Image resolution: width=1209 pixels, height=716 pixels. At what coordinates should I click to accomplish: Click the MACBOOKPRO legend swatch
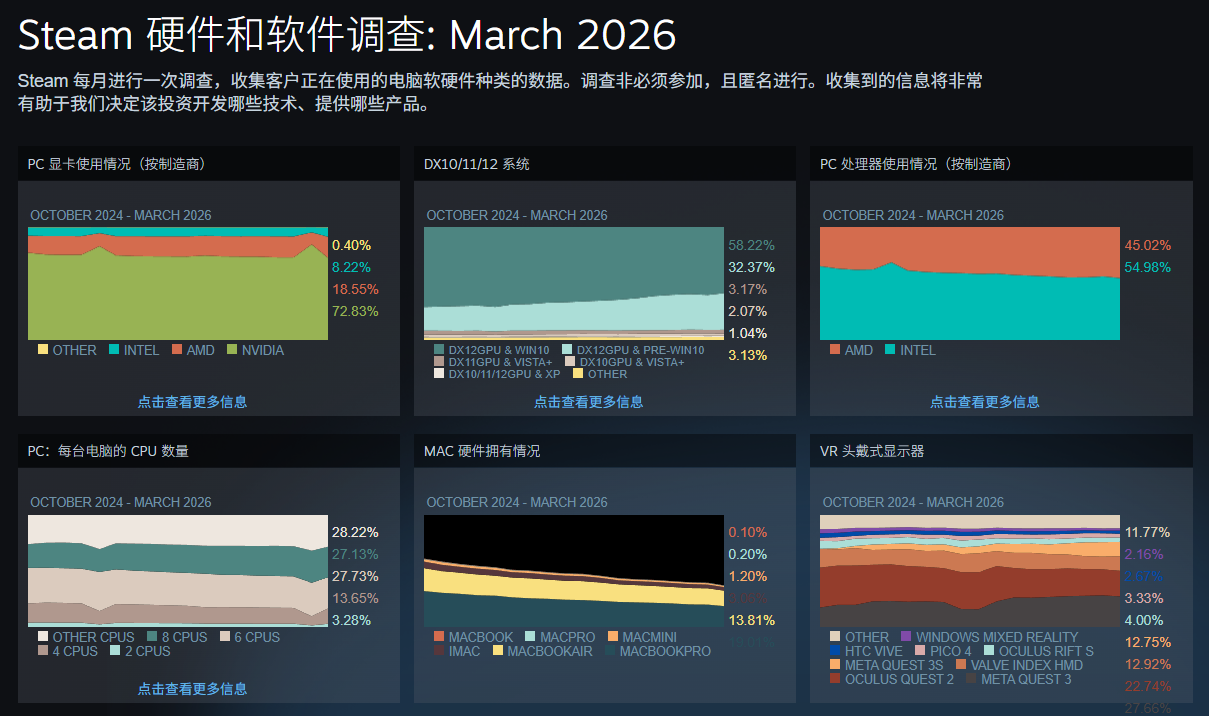pos(611,651)
